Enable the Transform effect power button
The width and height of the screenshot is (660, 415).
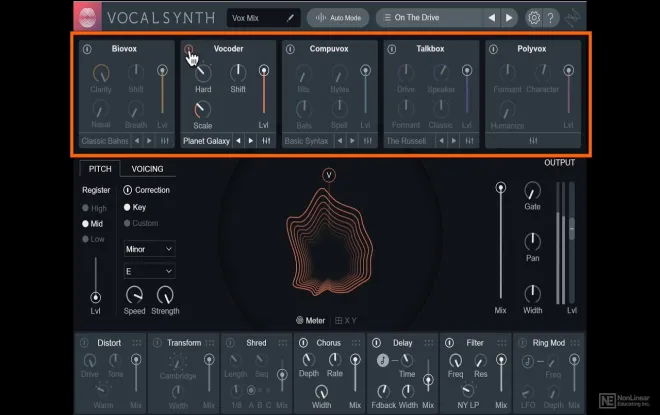(157, 343)
